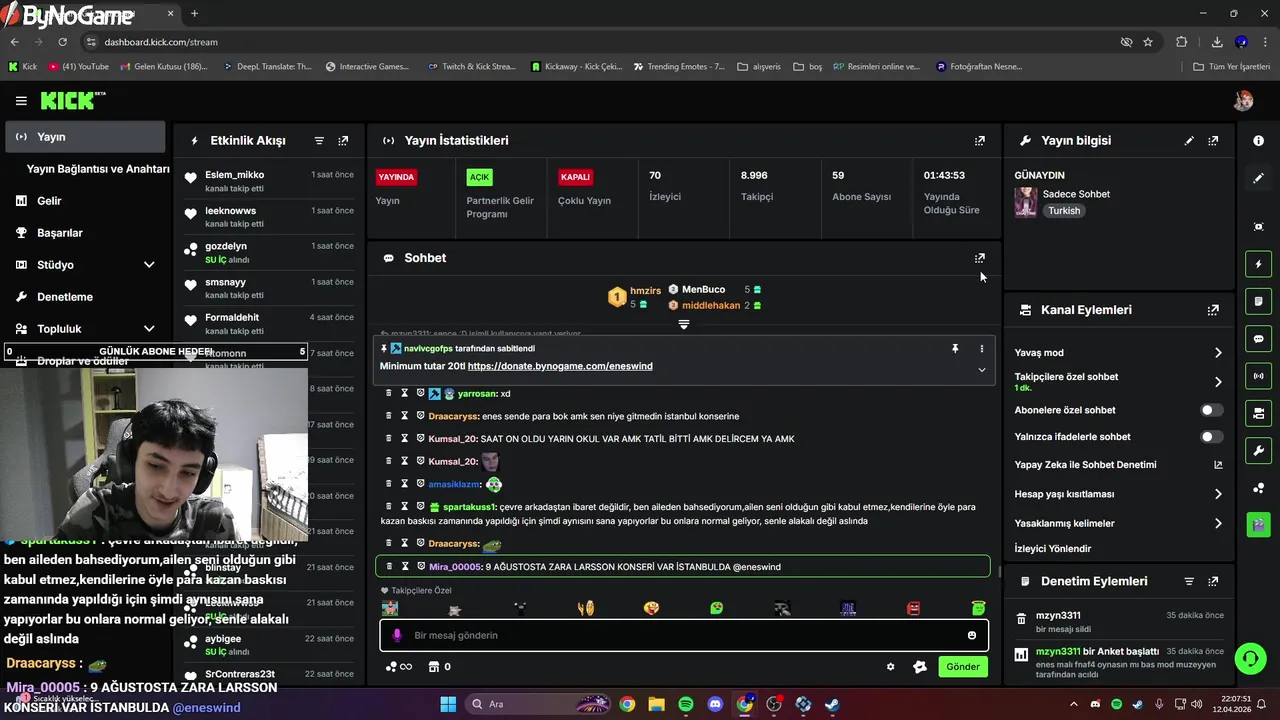1280x720 pixels.
Task: Open the green headset support bubble
Action: 1250,658
